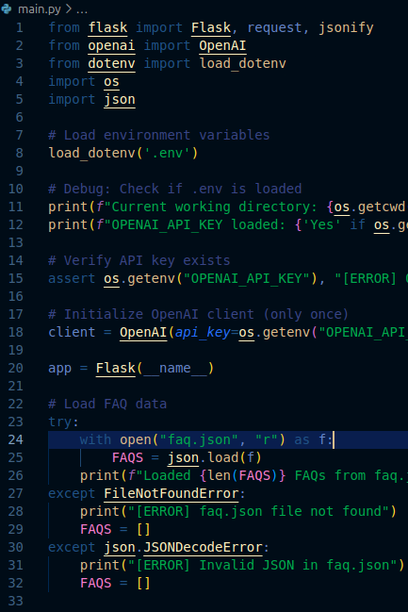This screenshot has height=612, width=408.
Task: Click the Flask(__name__) constructor call
Action: coord(155,368)
